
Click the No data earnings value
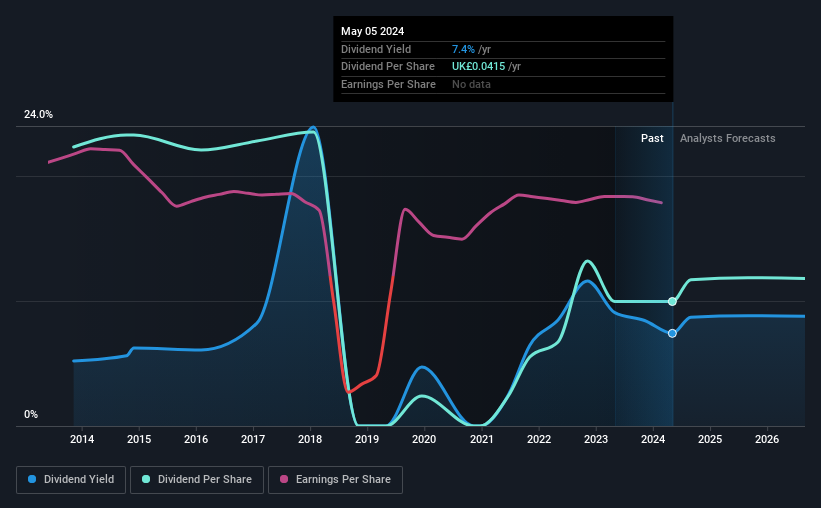coord(471,84)
